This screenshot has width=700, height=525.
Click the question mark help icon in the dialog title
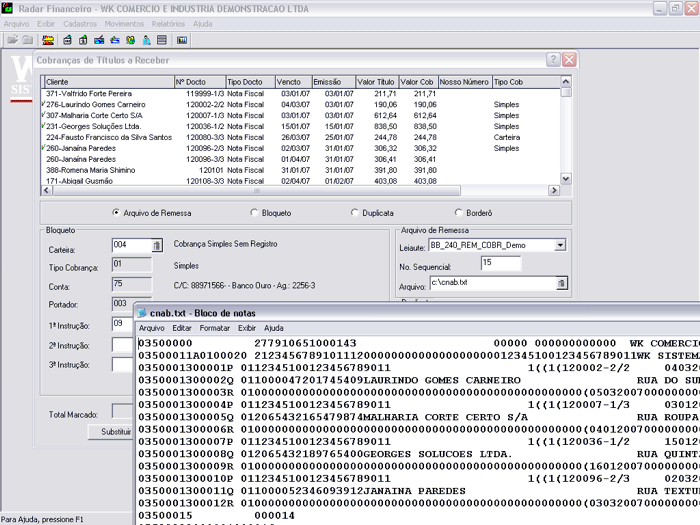pyautogui.click(x=551, y=60)
